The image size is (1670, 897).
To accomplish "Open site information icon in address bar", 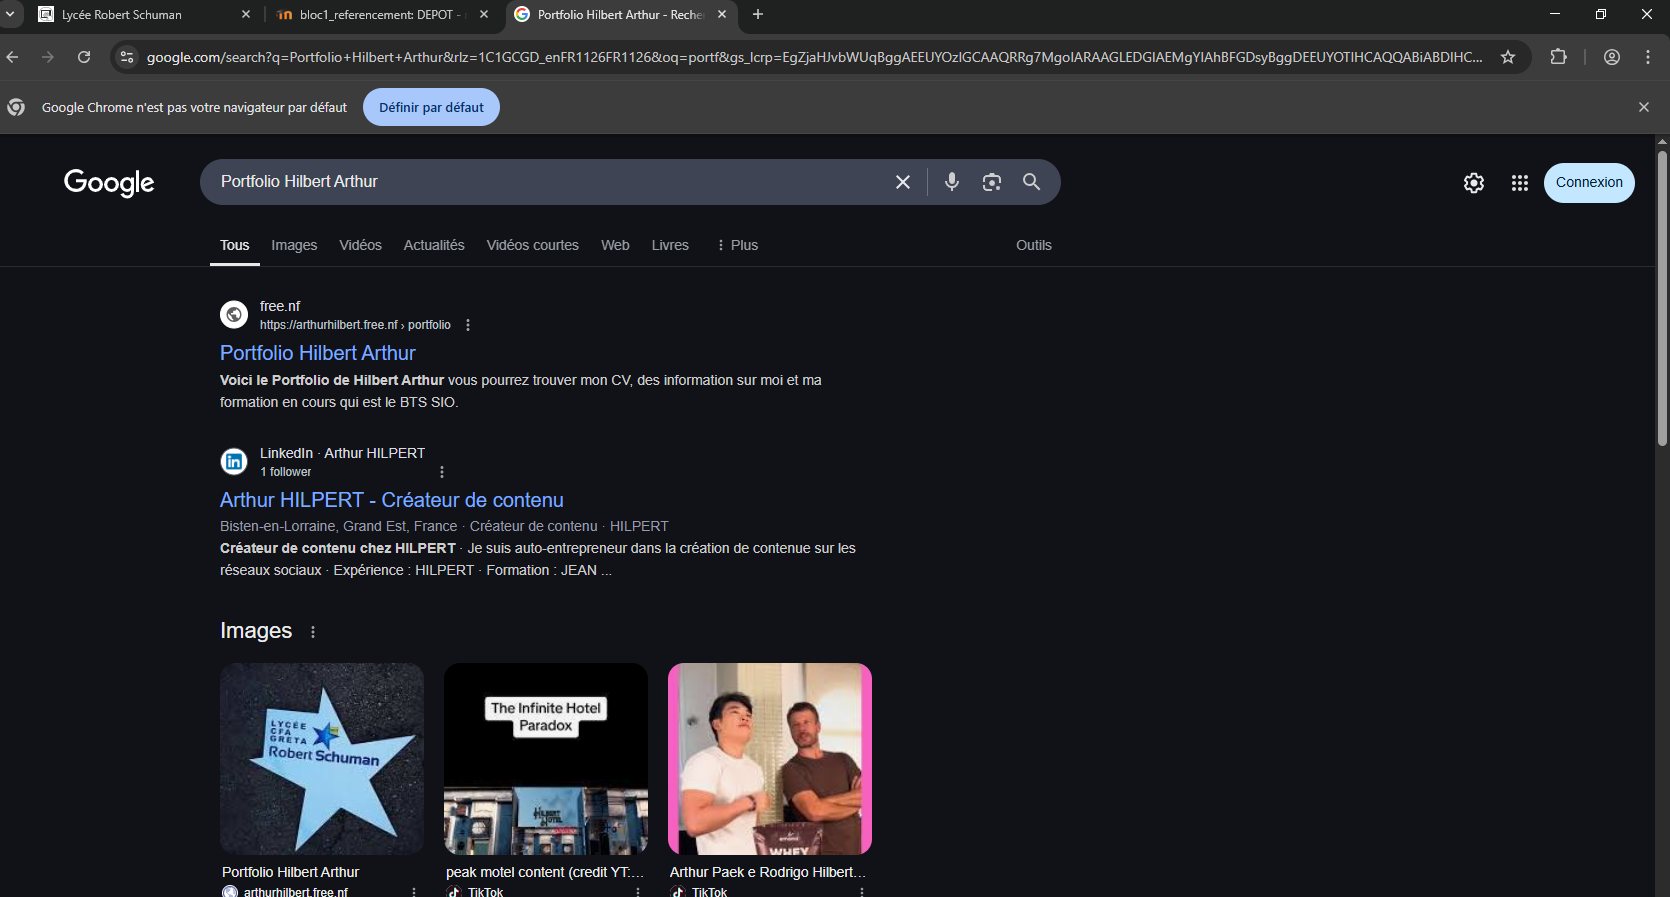I will pos(127,57).
